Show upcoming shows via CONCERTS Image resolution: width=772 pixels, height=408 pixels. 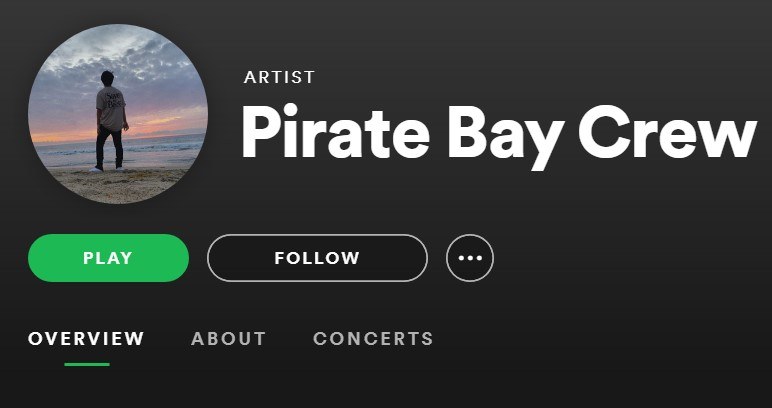pyautogui.click(x=373, y=339)
